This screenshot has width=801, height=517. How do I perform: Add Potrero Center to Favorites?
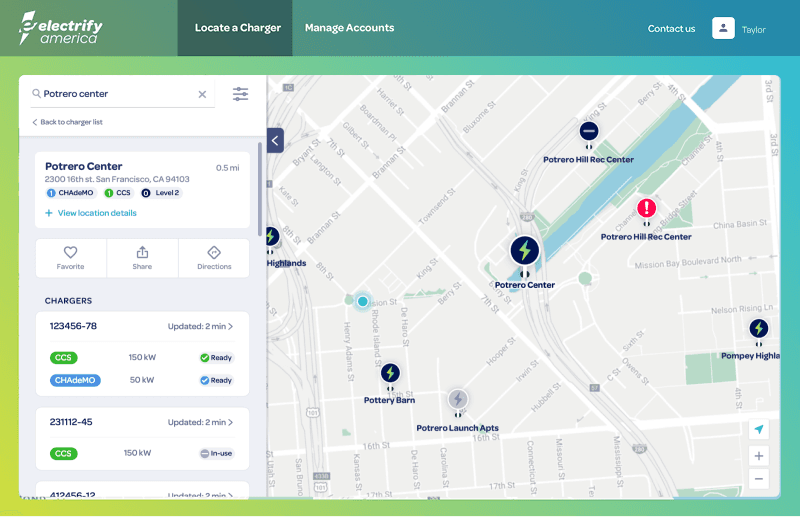[x=70, y=258]
